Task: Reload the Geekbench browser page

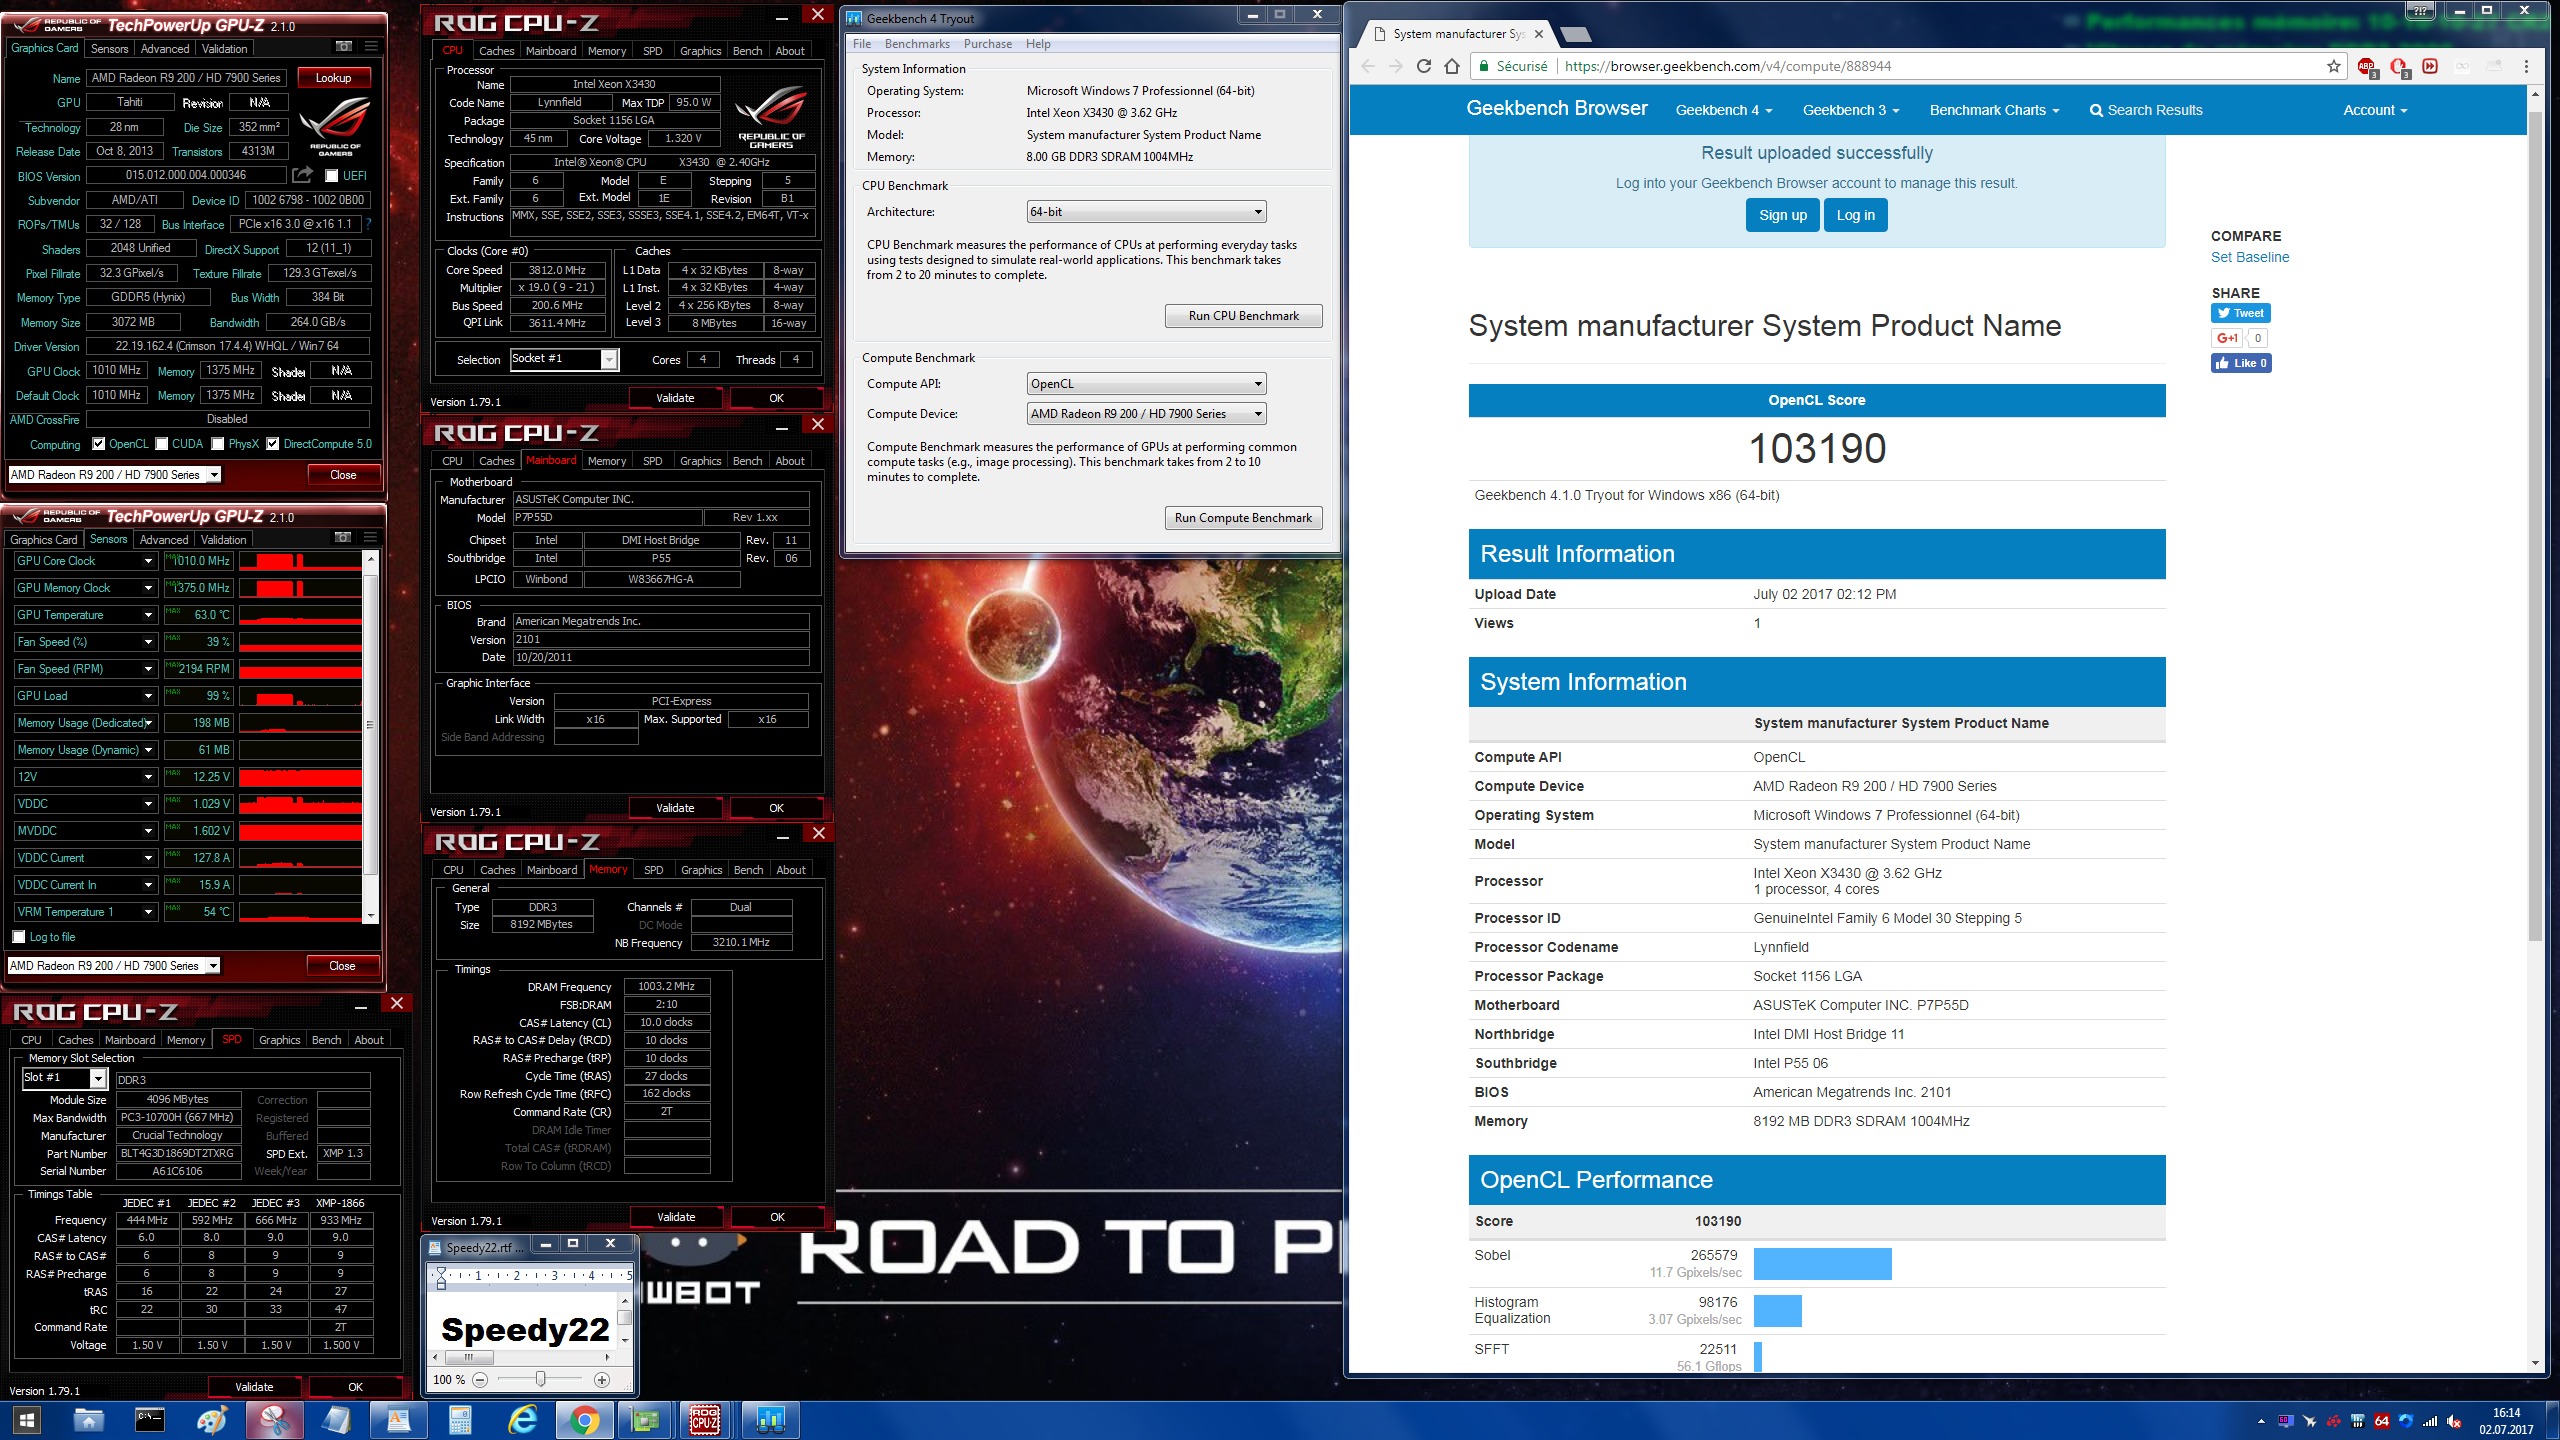Action: click(1424, 66)
